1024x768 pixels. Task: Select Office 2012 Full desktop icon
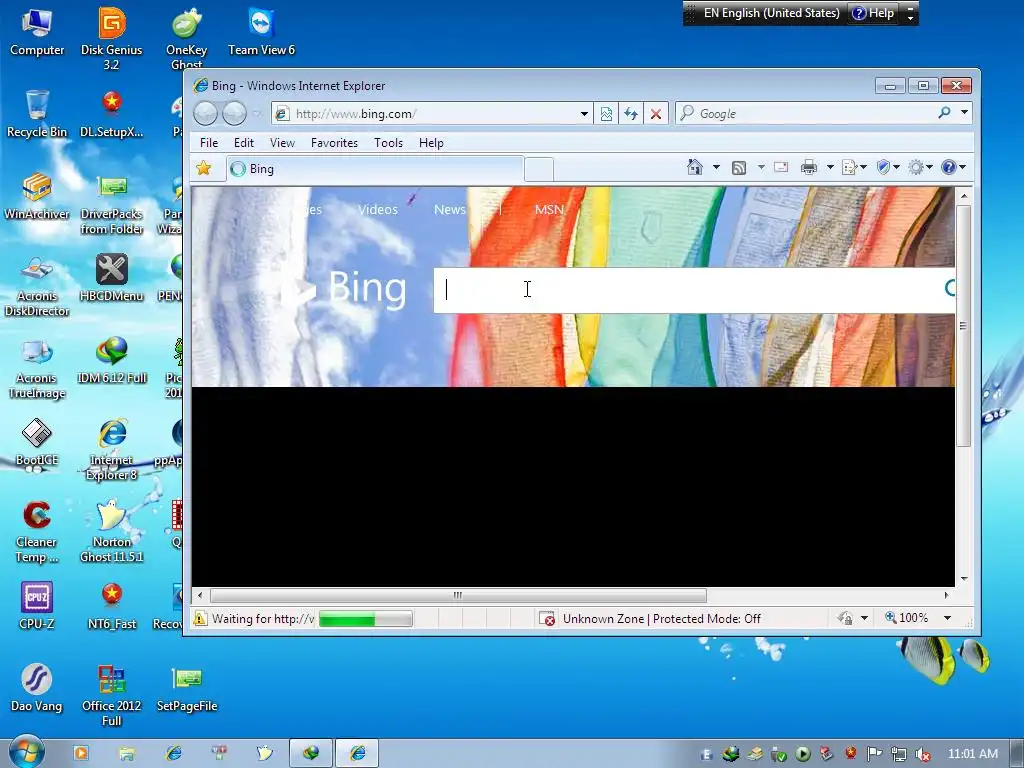tap(112, 695)
